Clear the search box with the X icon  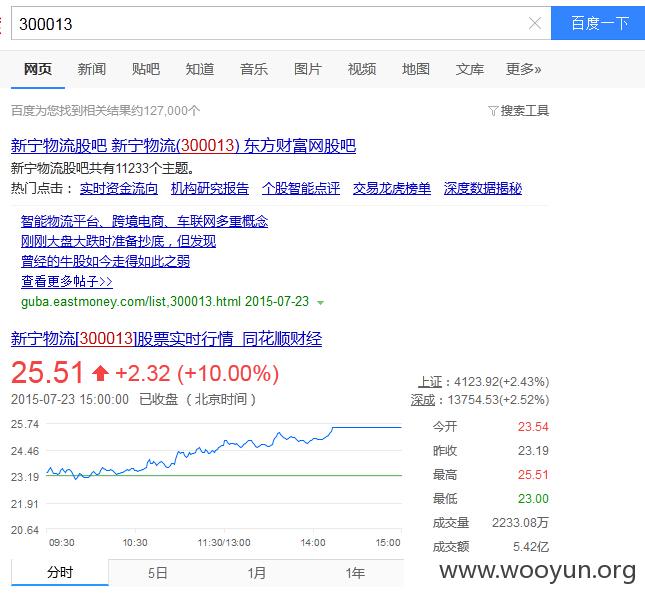pyautogui.click(x=534, y=23)
